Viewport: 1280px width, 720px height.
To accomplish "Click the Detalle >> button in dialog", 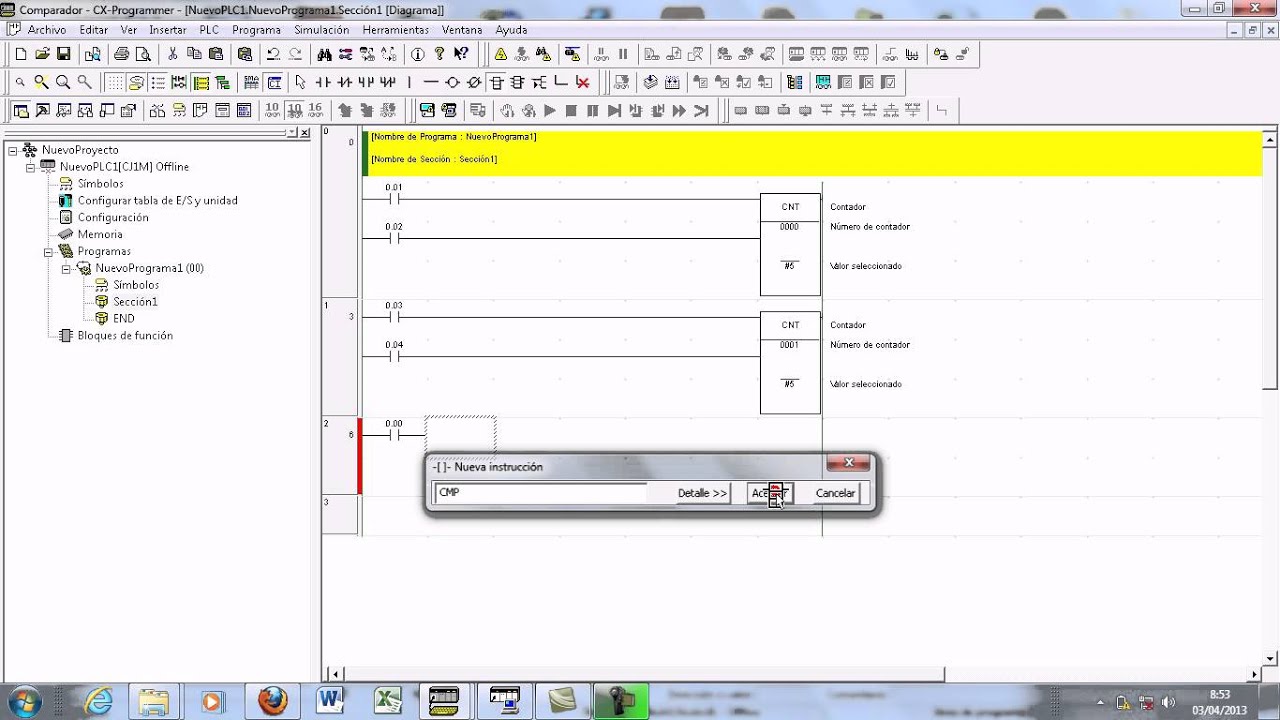I will coord(702,493).
